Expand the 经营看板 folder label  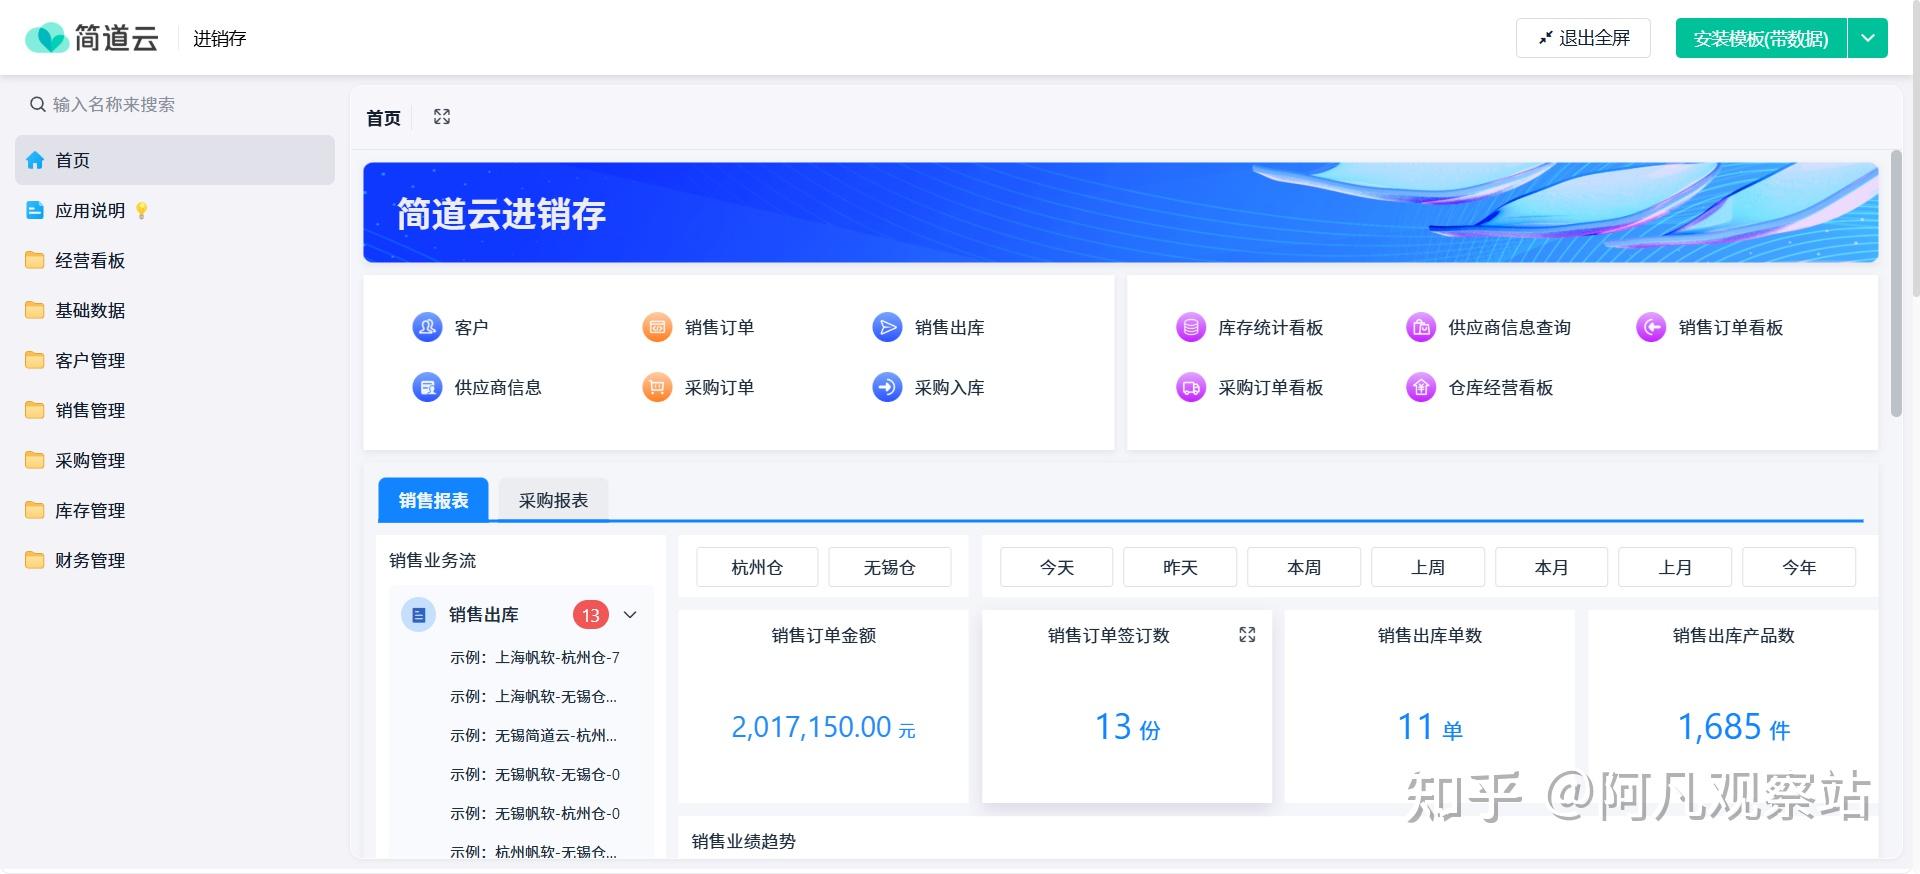point(90,260)
